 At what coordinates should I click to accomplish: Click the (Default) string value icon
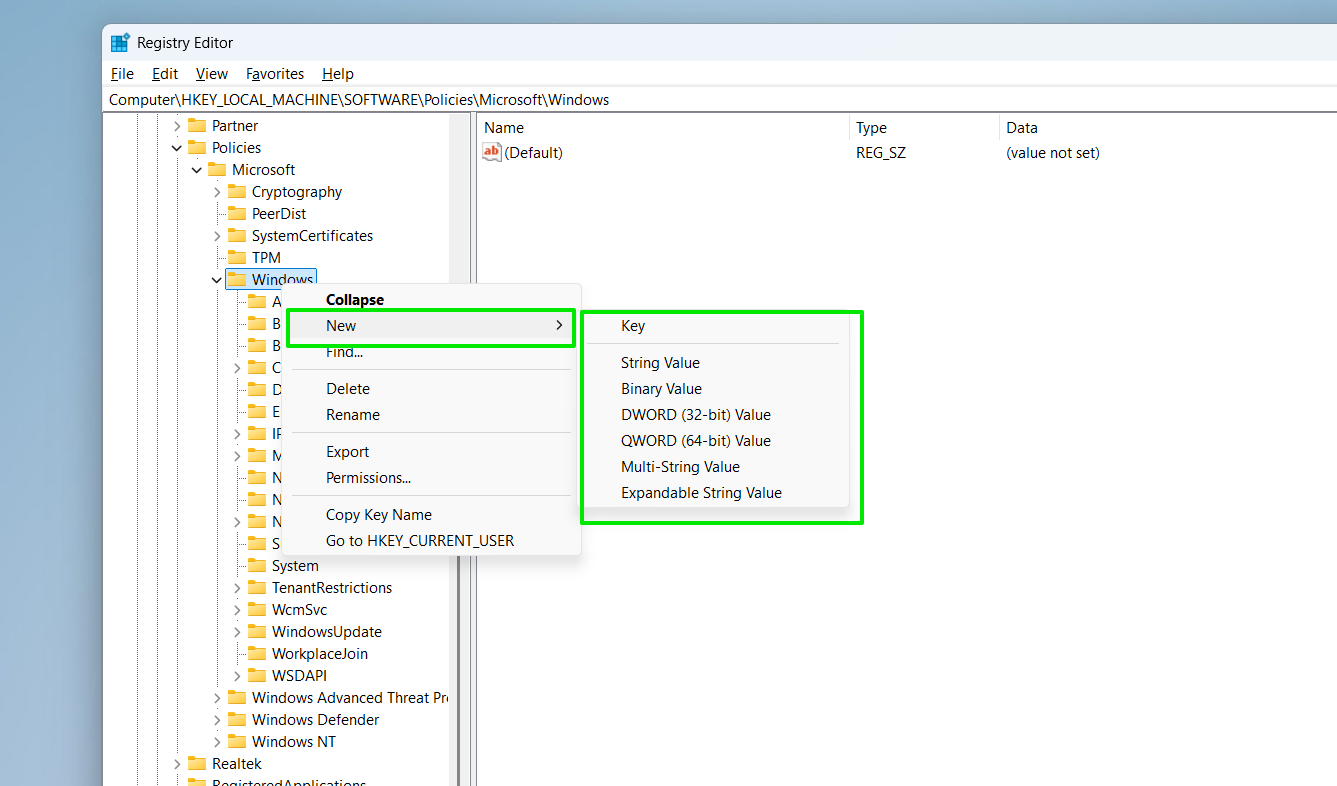click(492, 153)
